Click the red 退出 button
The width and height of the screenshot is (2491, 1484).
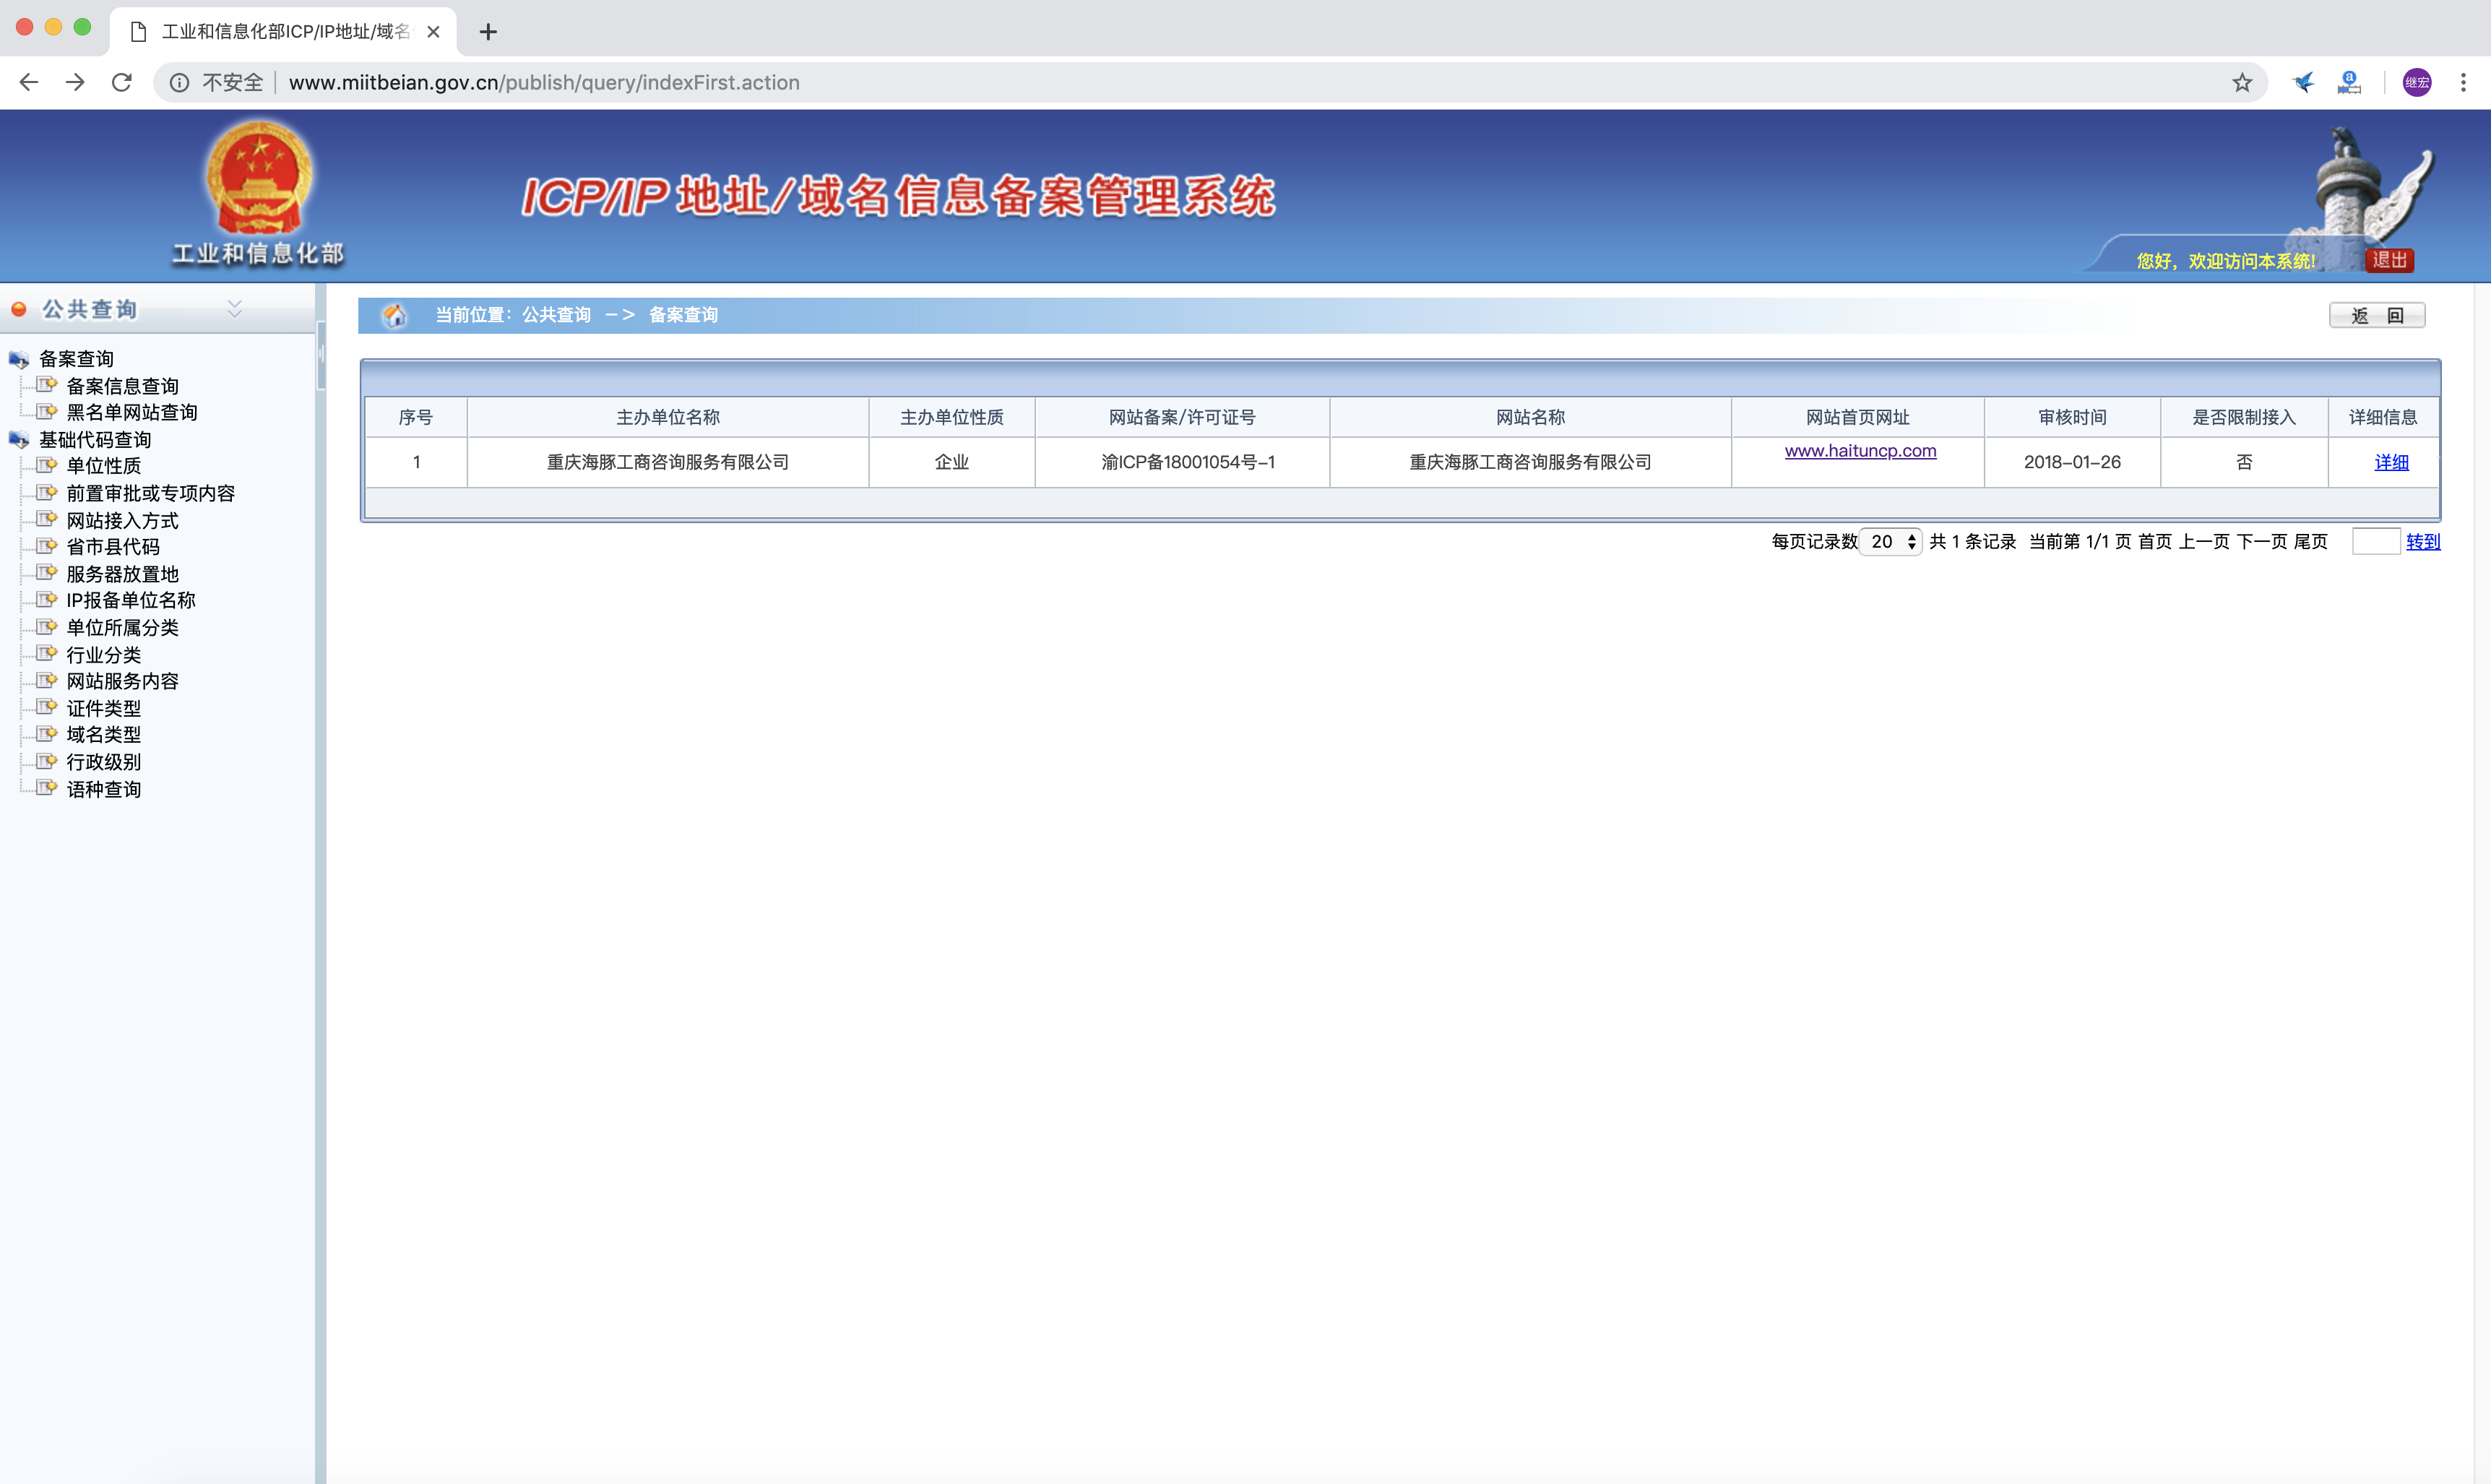(2389, 260)
